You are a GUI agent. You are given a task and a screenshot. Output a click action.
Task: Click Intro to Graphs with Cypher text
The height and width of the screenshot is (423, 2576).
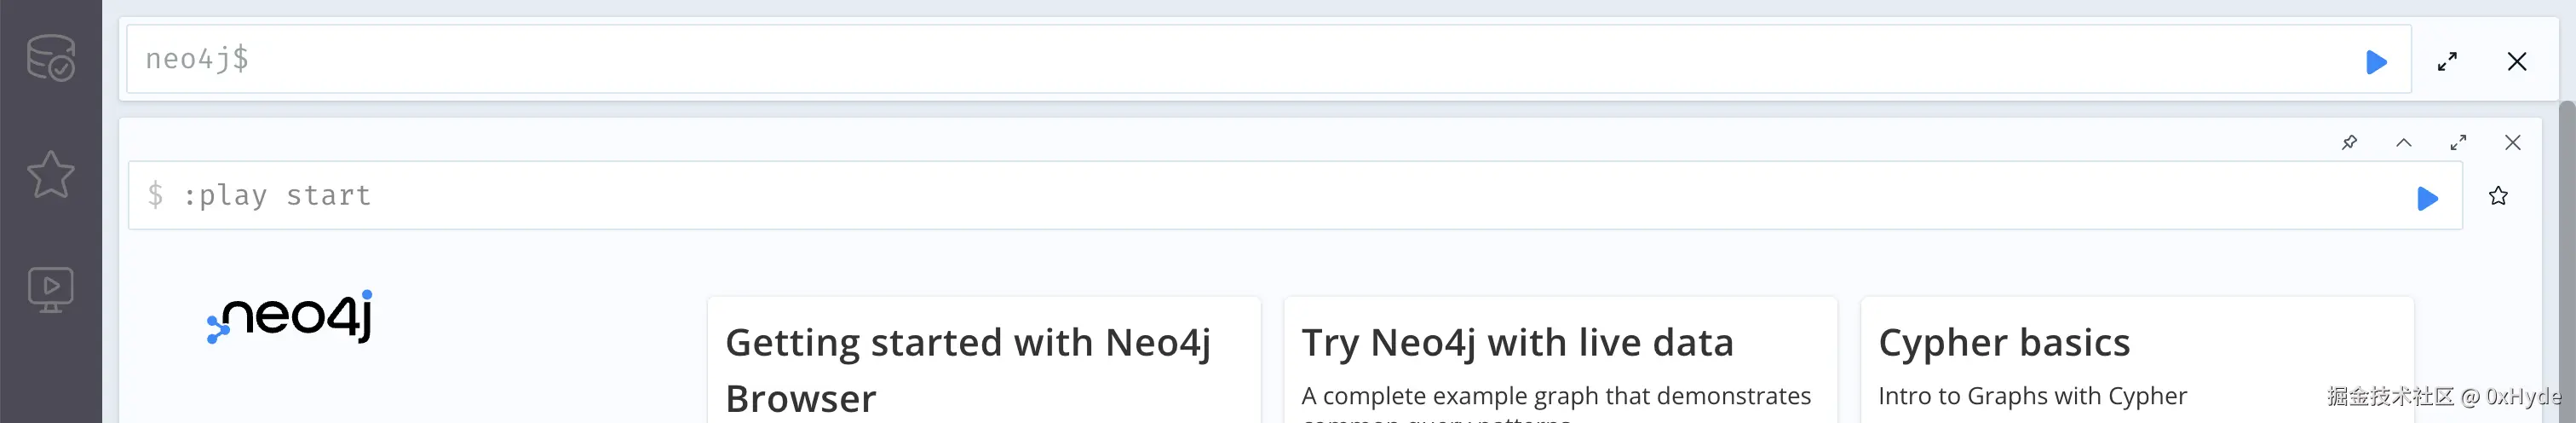pyautogui.click(x=2032, y=396)
